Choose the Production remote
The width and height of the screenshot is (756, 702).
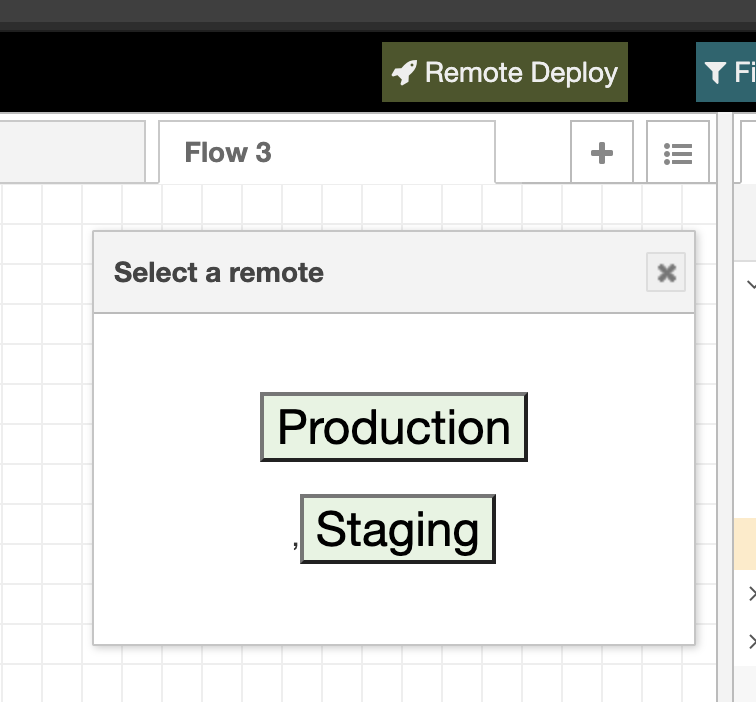click(x=394, y=427)
